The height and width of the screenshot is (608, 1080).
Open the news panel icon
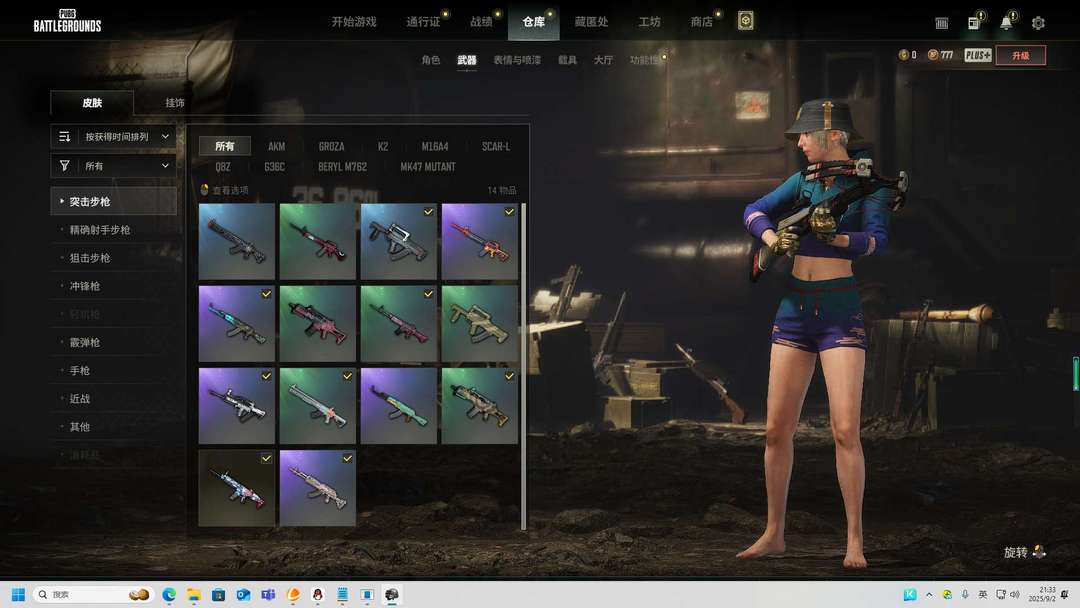[x=974, y=23]
